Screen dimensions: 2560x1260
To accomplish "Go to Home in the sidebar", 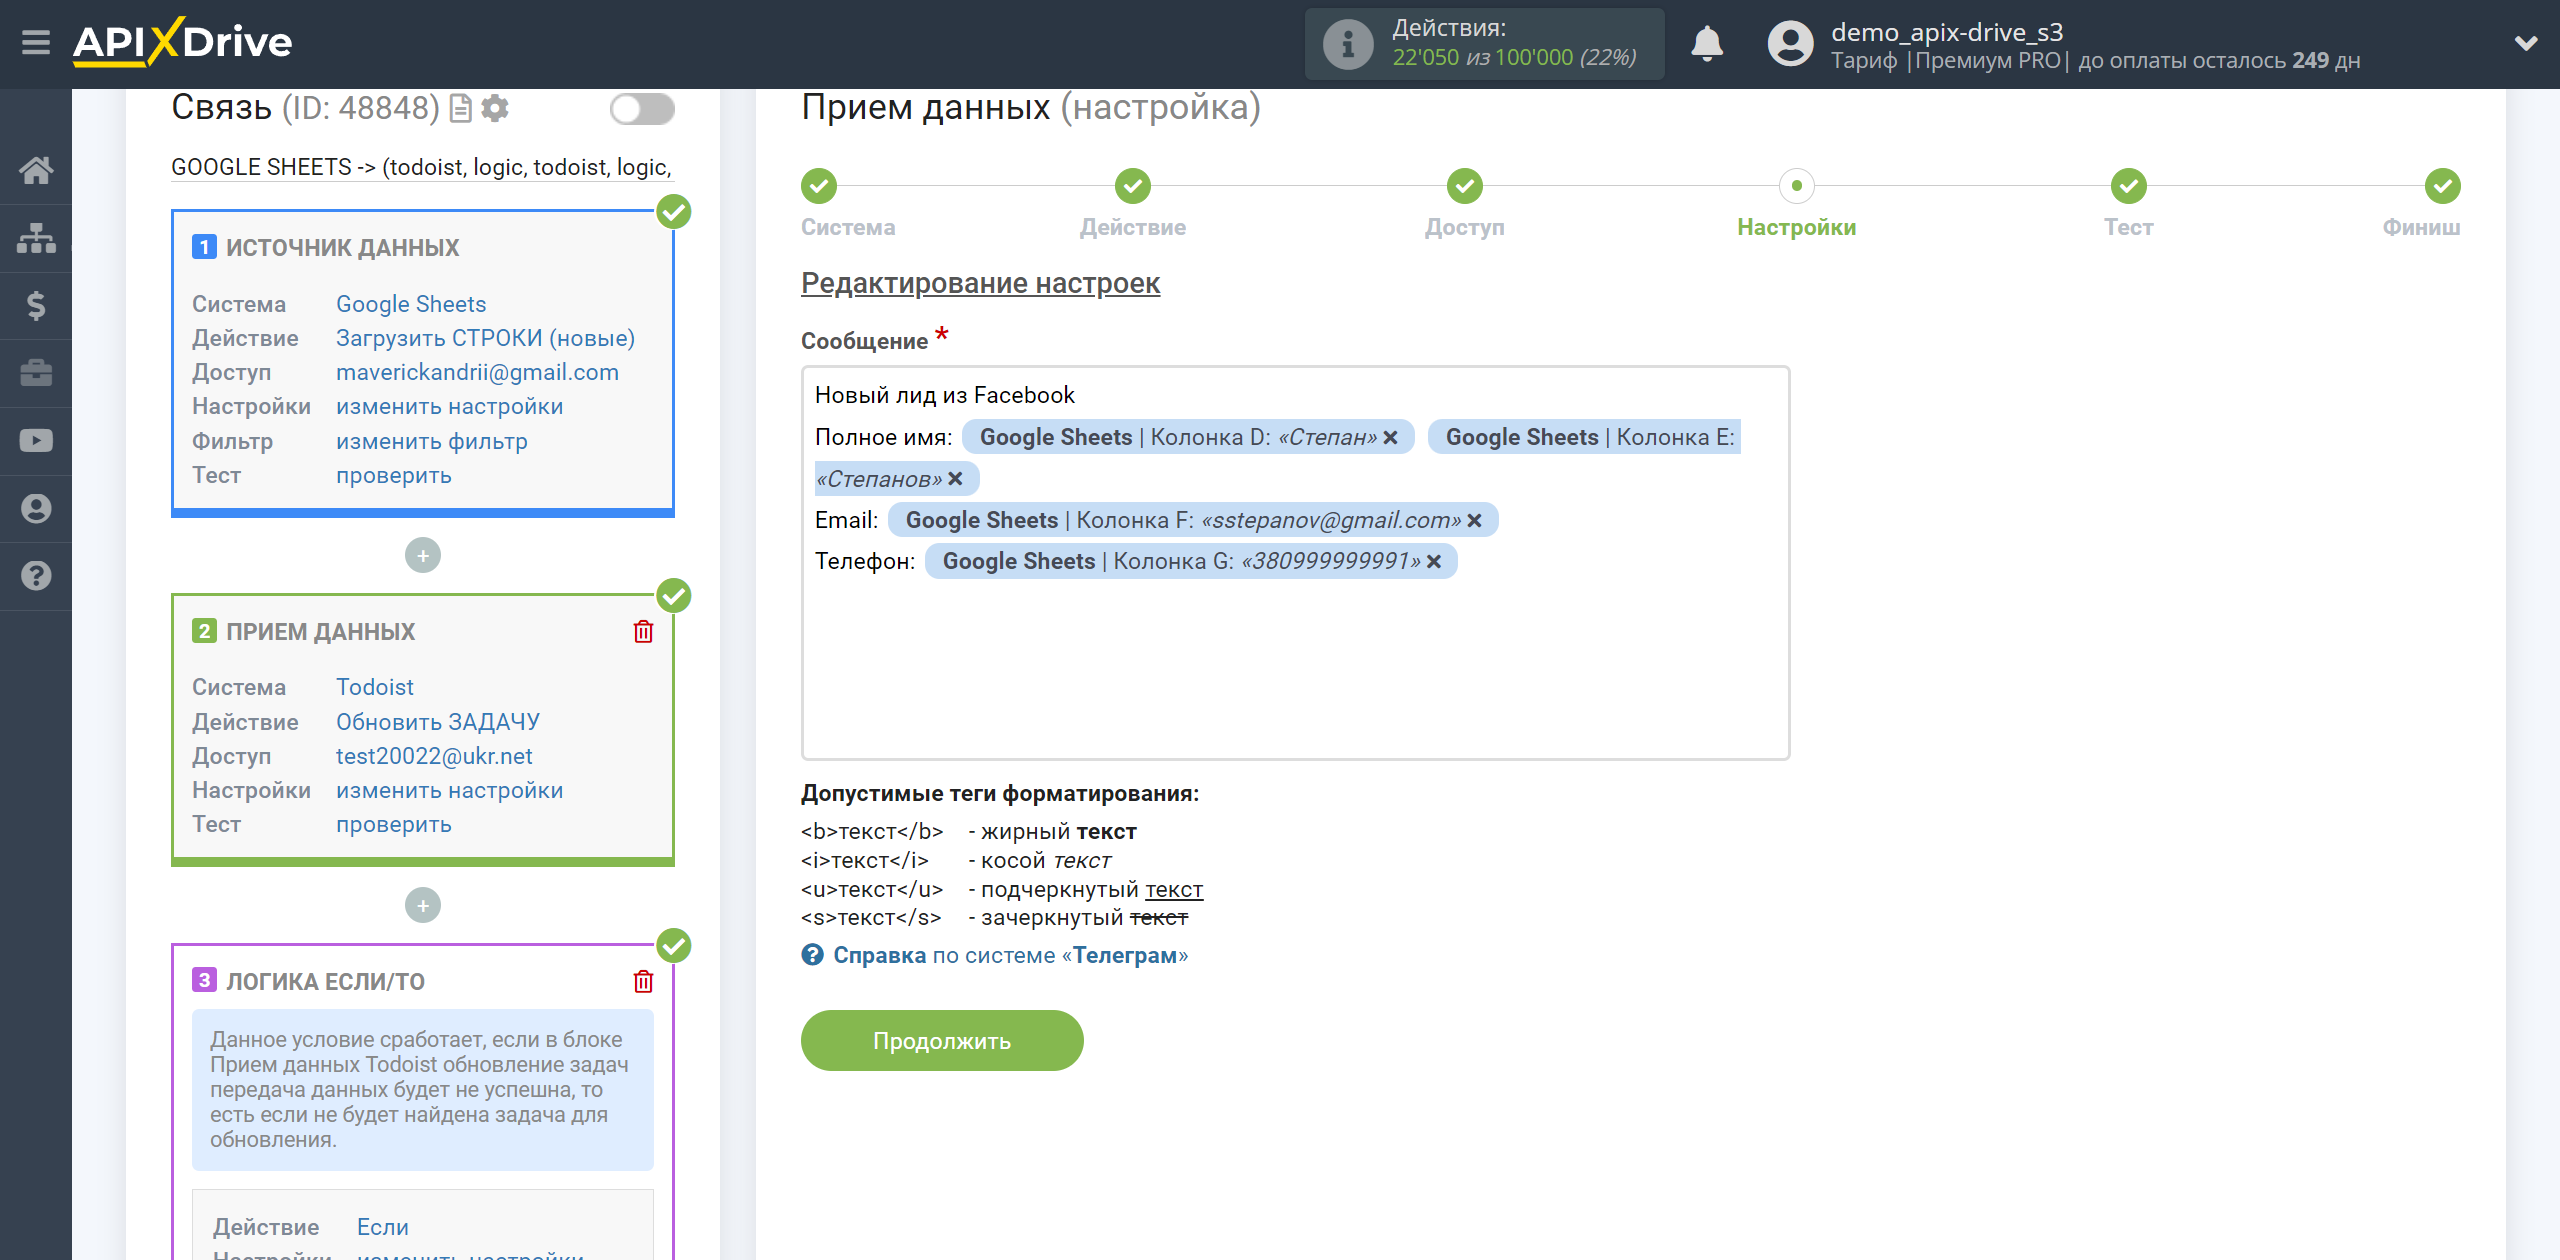I will [36, 170].
